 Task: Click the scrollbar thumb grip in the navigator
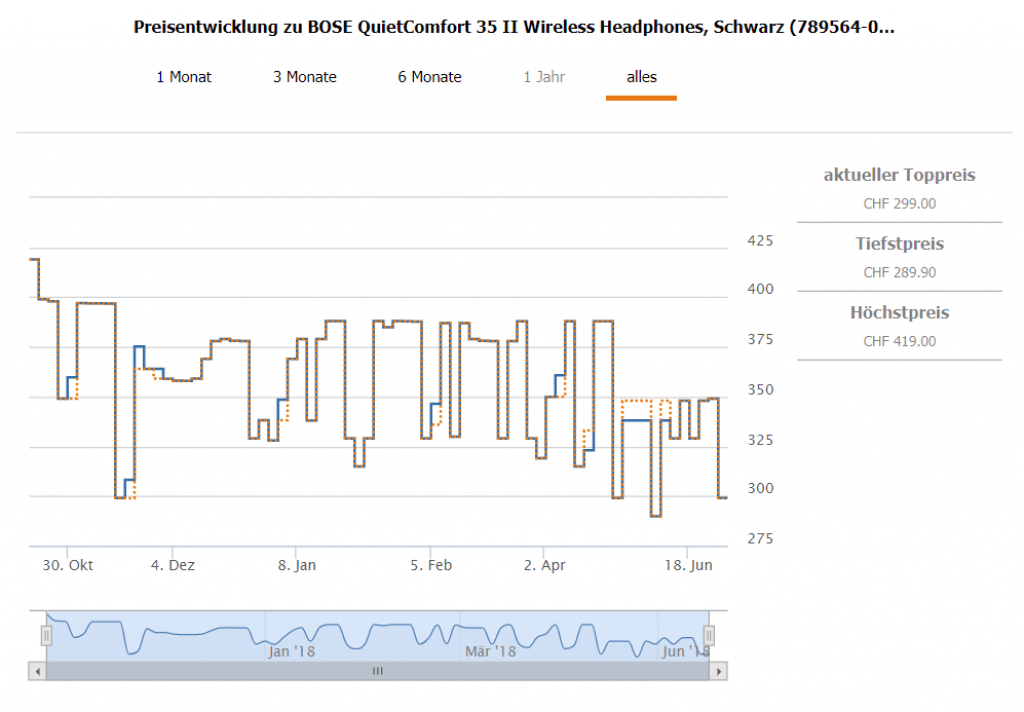point(378,672)
